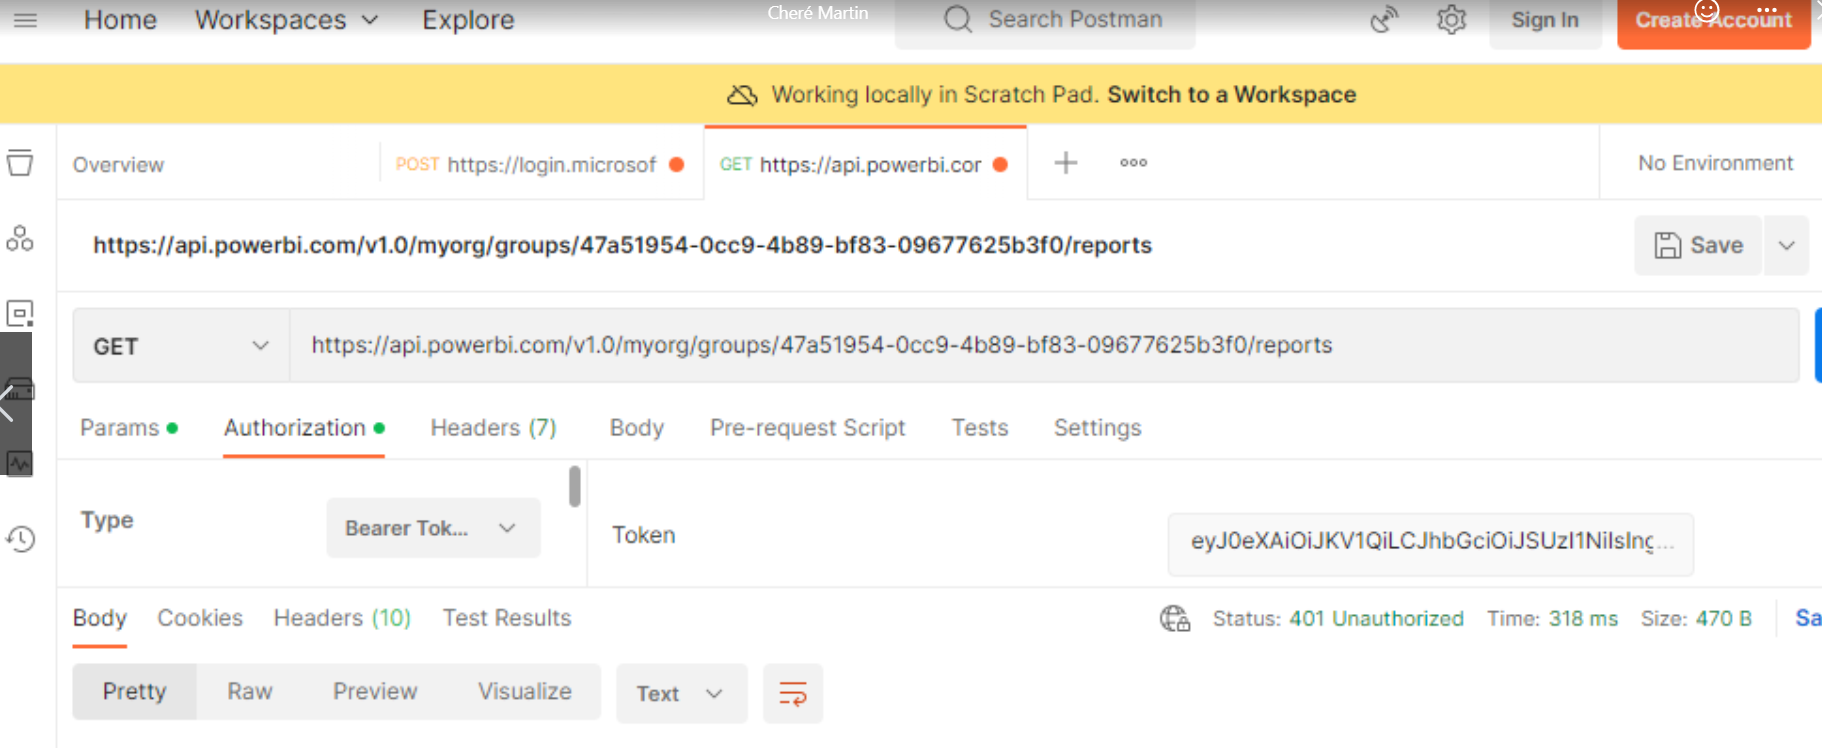The width and height of the screenshot is (1822, 748).
Task: Add a new request tab
Action: (x=1066, y=162)
